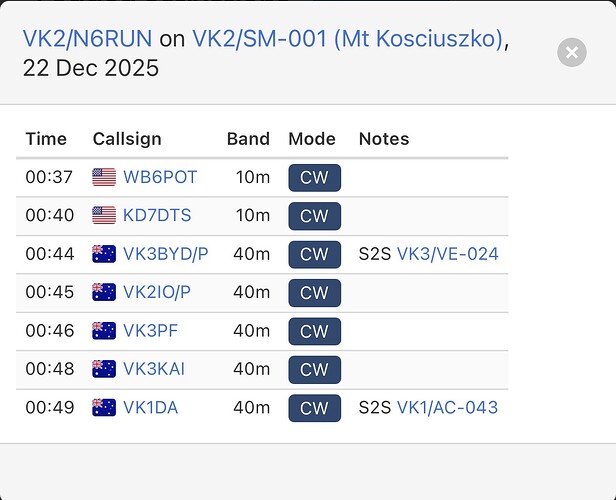Viewport: 616px width, 500px height.
Task: Click the CW mode badge for WB6POT
Action: [314, 178]
